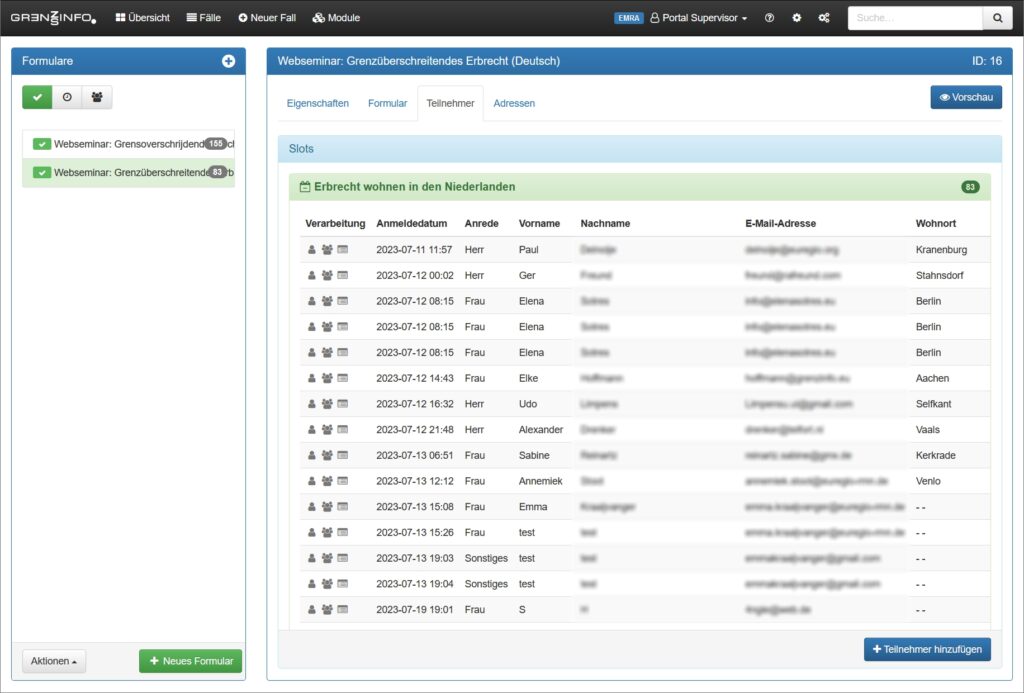Click the Vorschau preview button

click(x=965, y=97)
